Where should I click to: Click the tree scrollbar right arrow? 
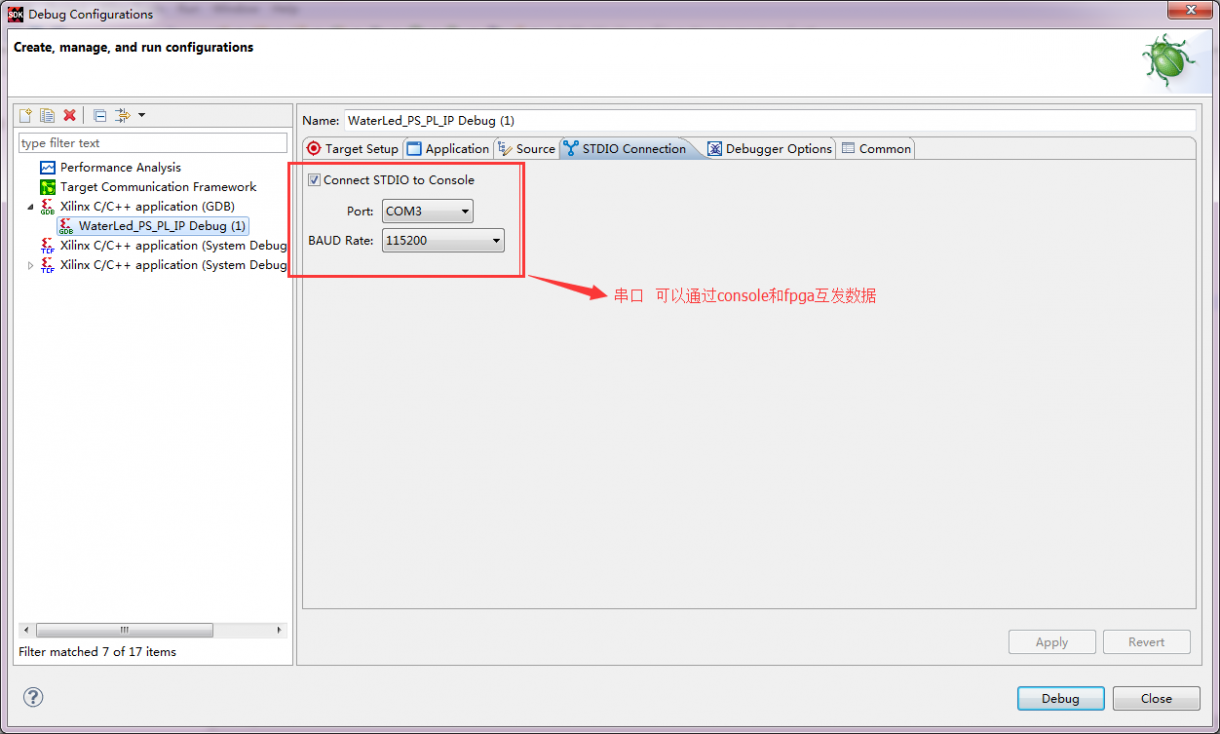coord(279,630)
